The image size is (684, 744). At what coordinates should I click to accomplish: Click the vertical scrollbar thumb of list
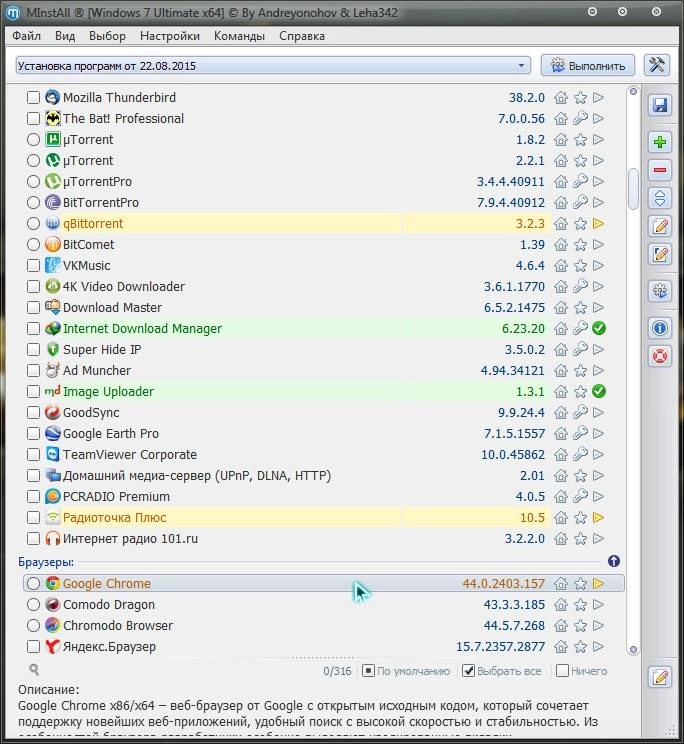(633, 188)
